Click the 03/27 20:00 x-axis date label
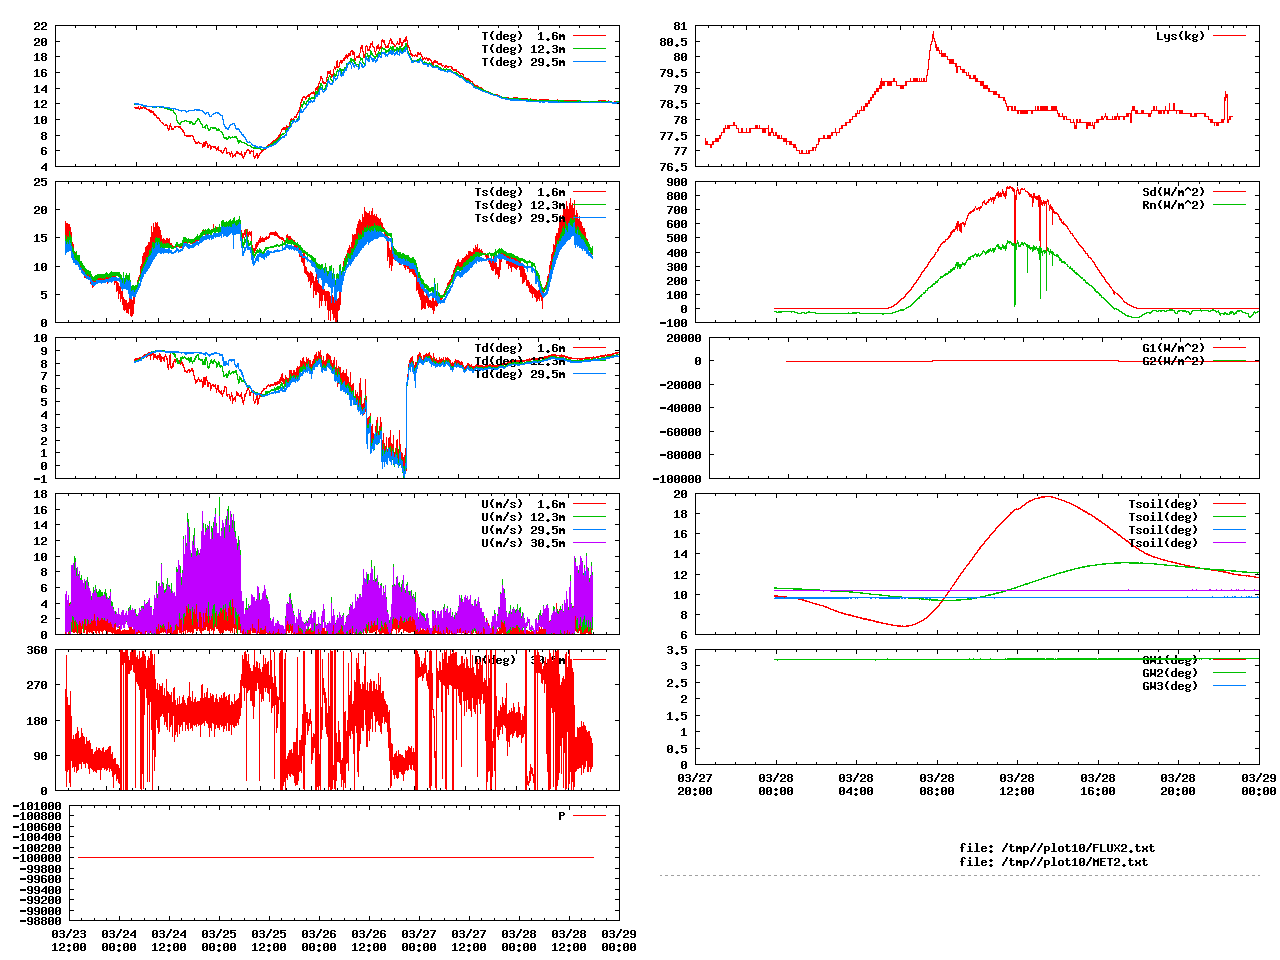This screenshot has width=1280, height=960. point(695,784)
